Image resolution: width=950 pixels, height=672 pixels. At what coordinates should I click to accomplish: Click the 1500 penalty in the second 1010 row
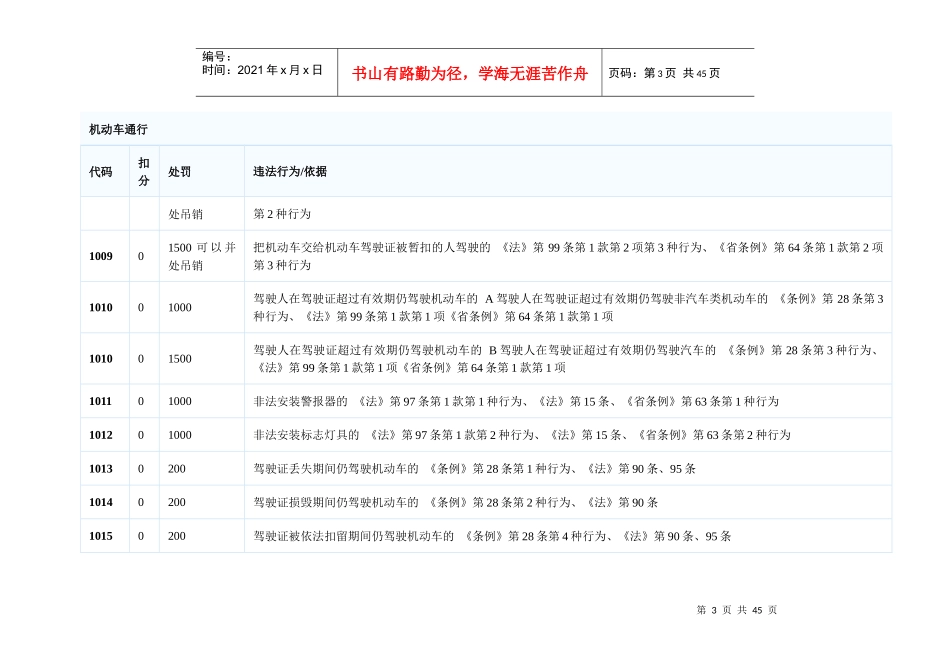(x=180, y=359)
